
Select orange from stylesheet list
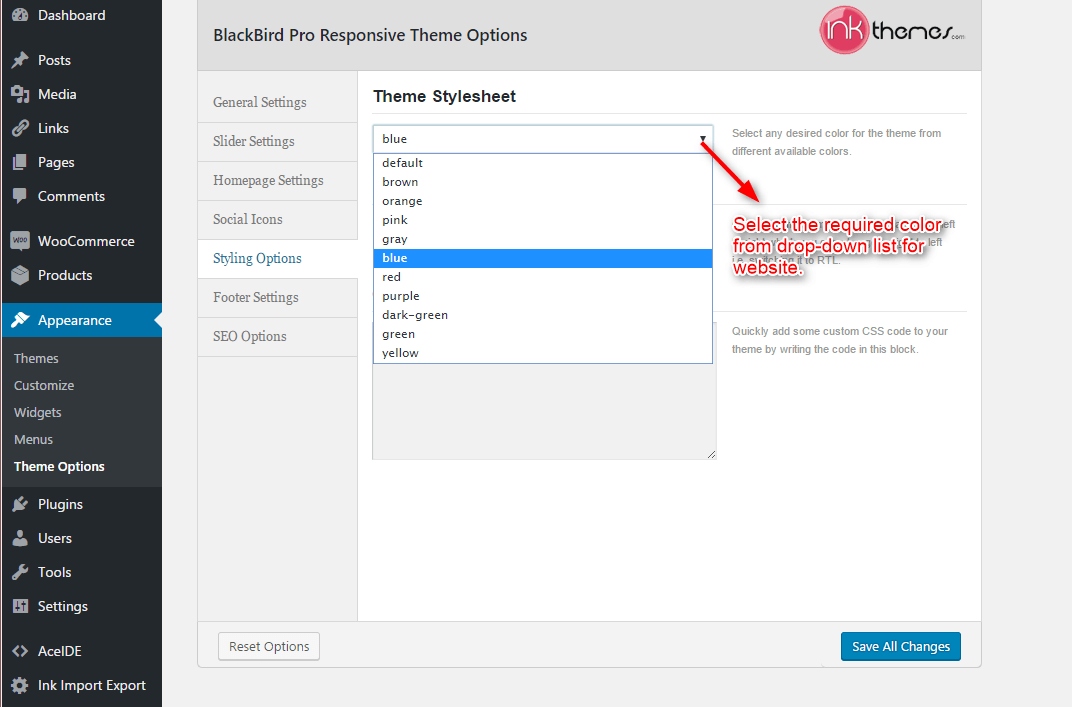point(543,201)
